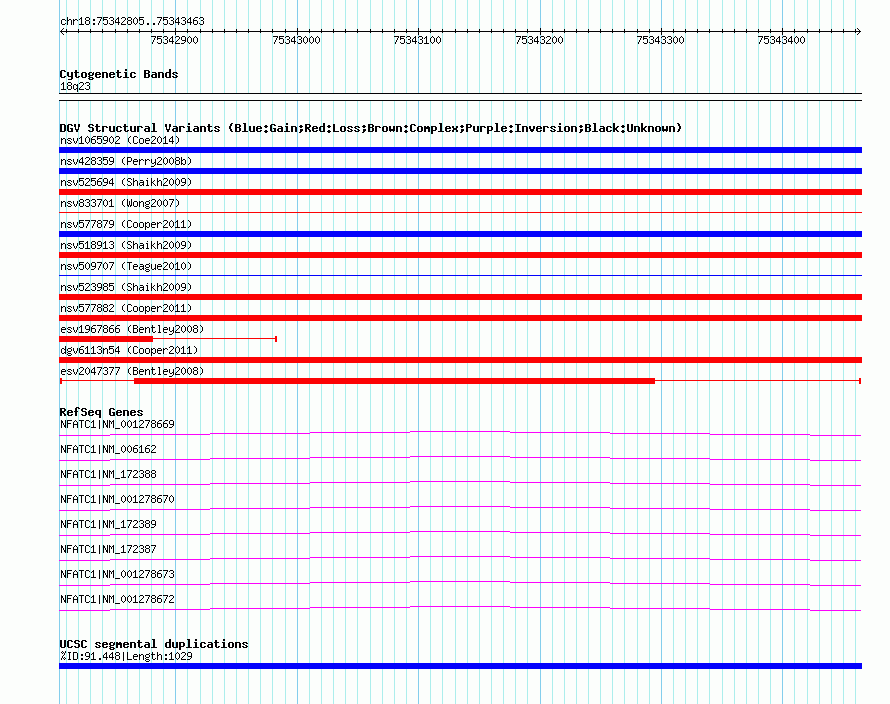
Task: Click blue gain bar under nsv1065902
Action: pyautogui.click(x=460, y=150)
